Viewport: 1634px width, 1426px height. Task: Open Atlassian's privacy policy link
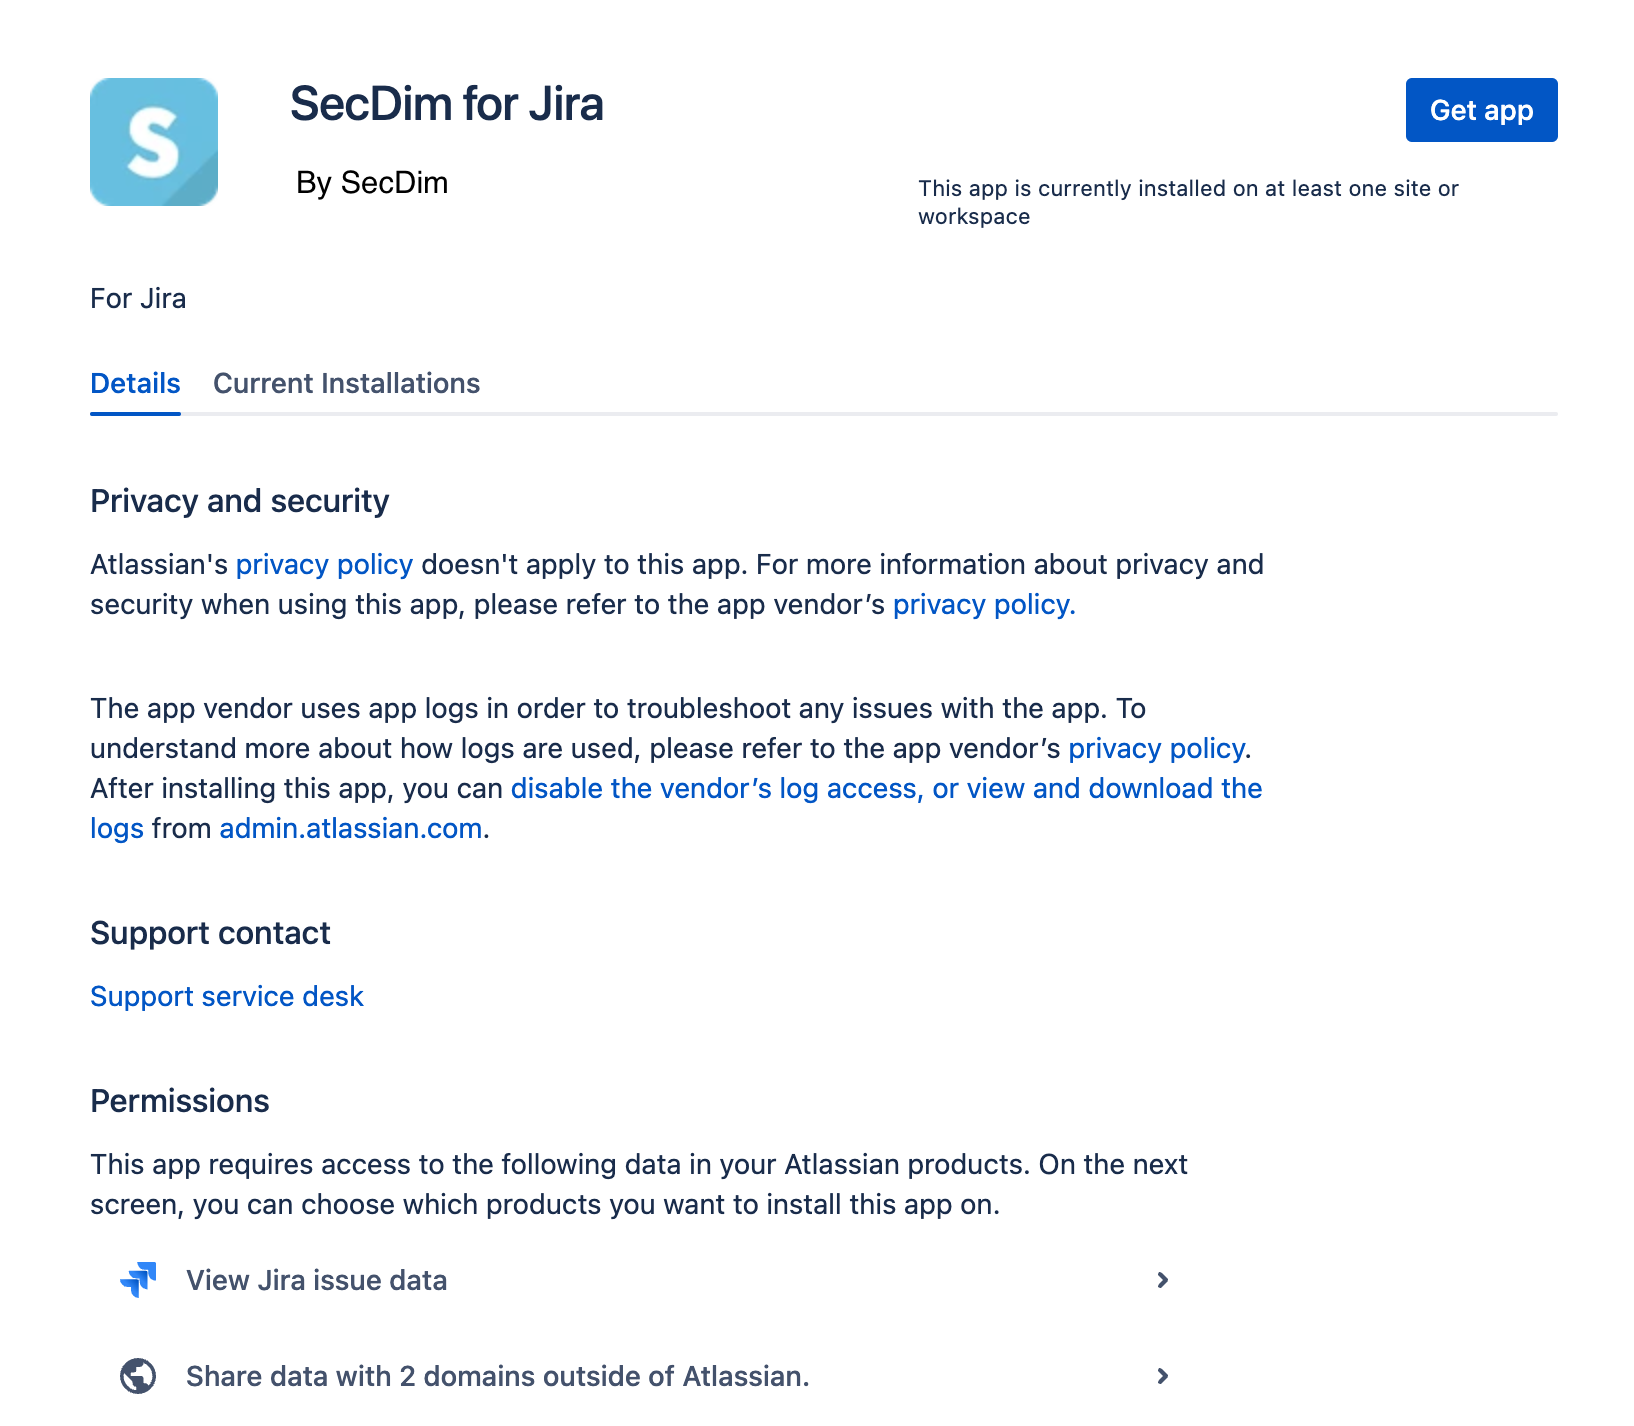tap(324, 564)
